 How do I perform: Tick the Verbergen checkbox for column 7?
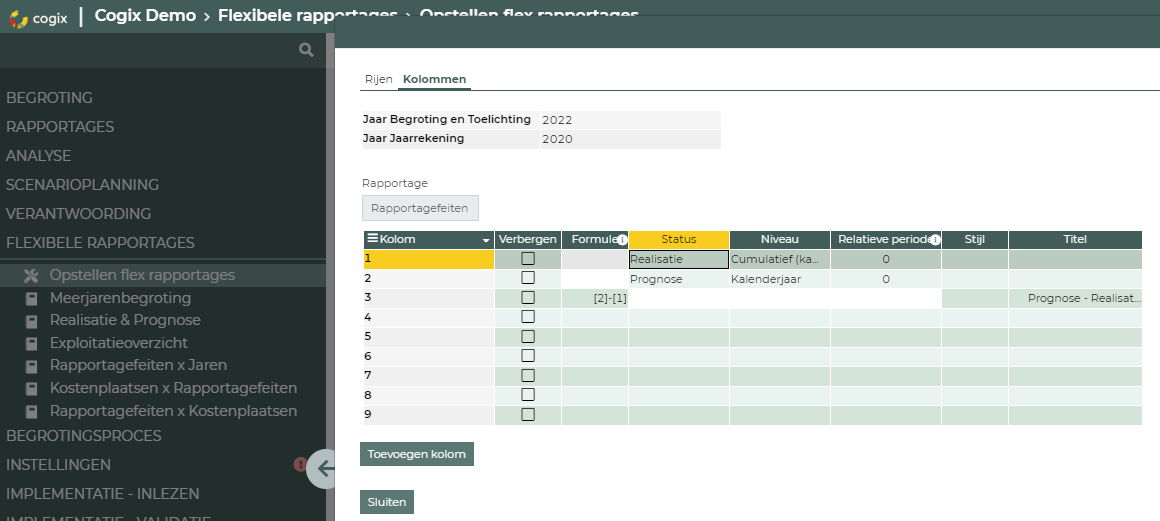click(527, 375)
